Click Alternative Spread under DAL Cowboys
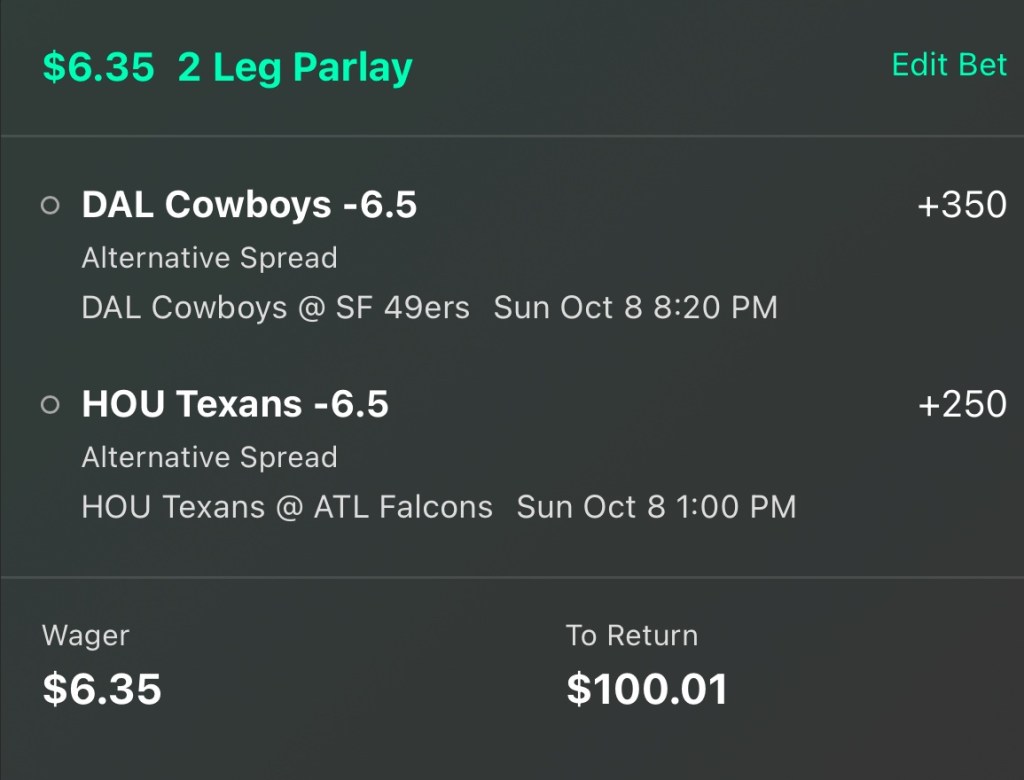 click(x=209, y=258)
